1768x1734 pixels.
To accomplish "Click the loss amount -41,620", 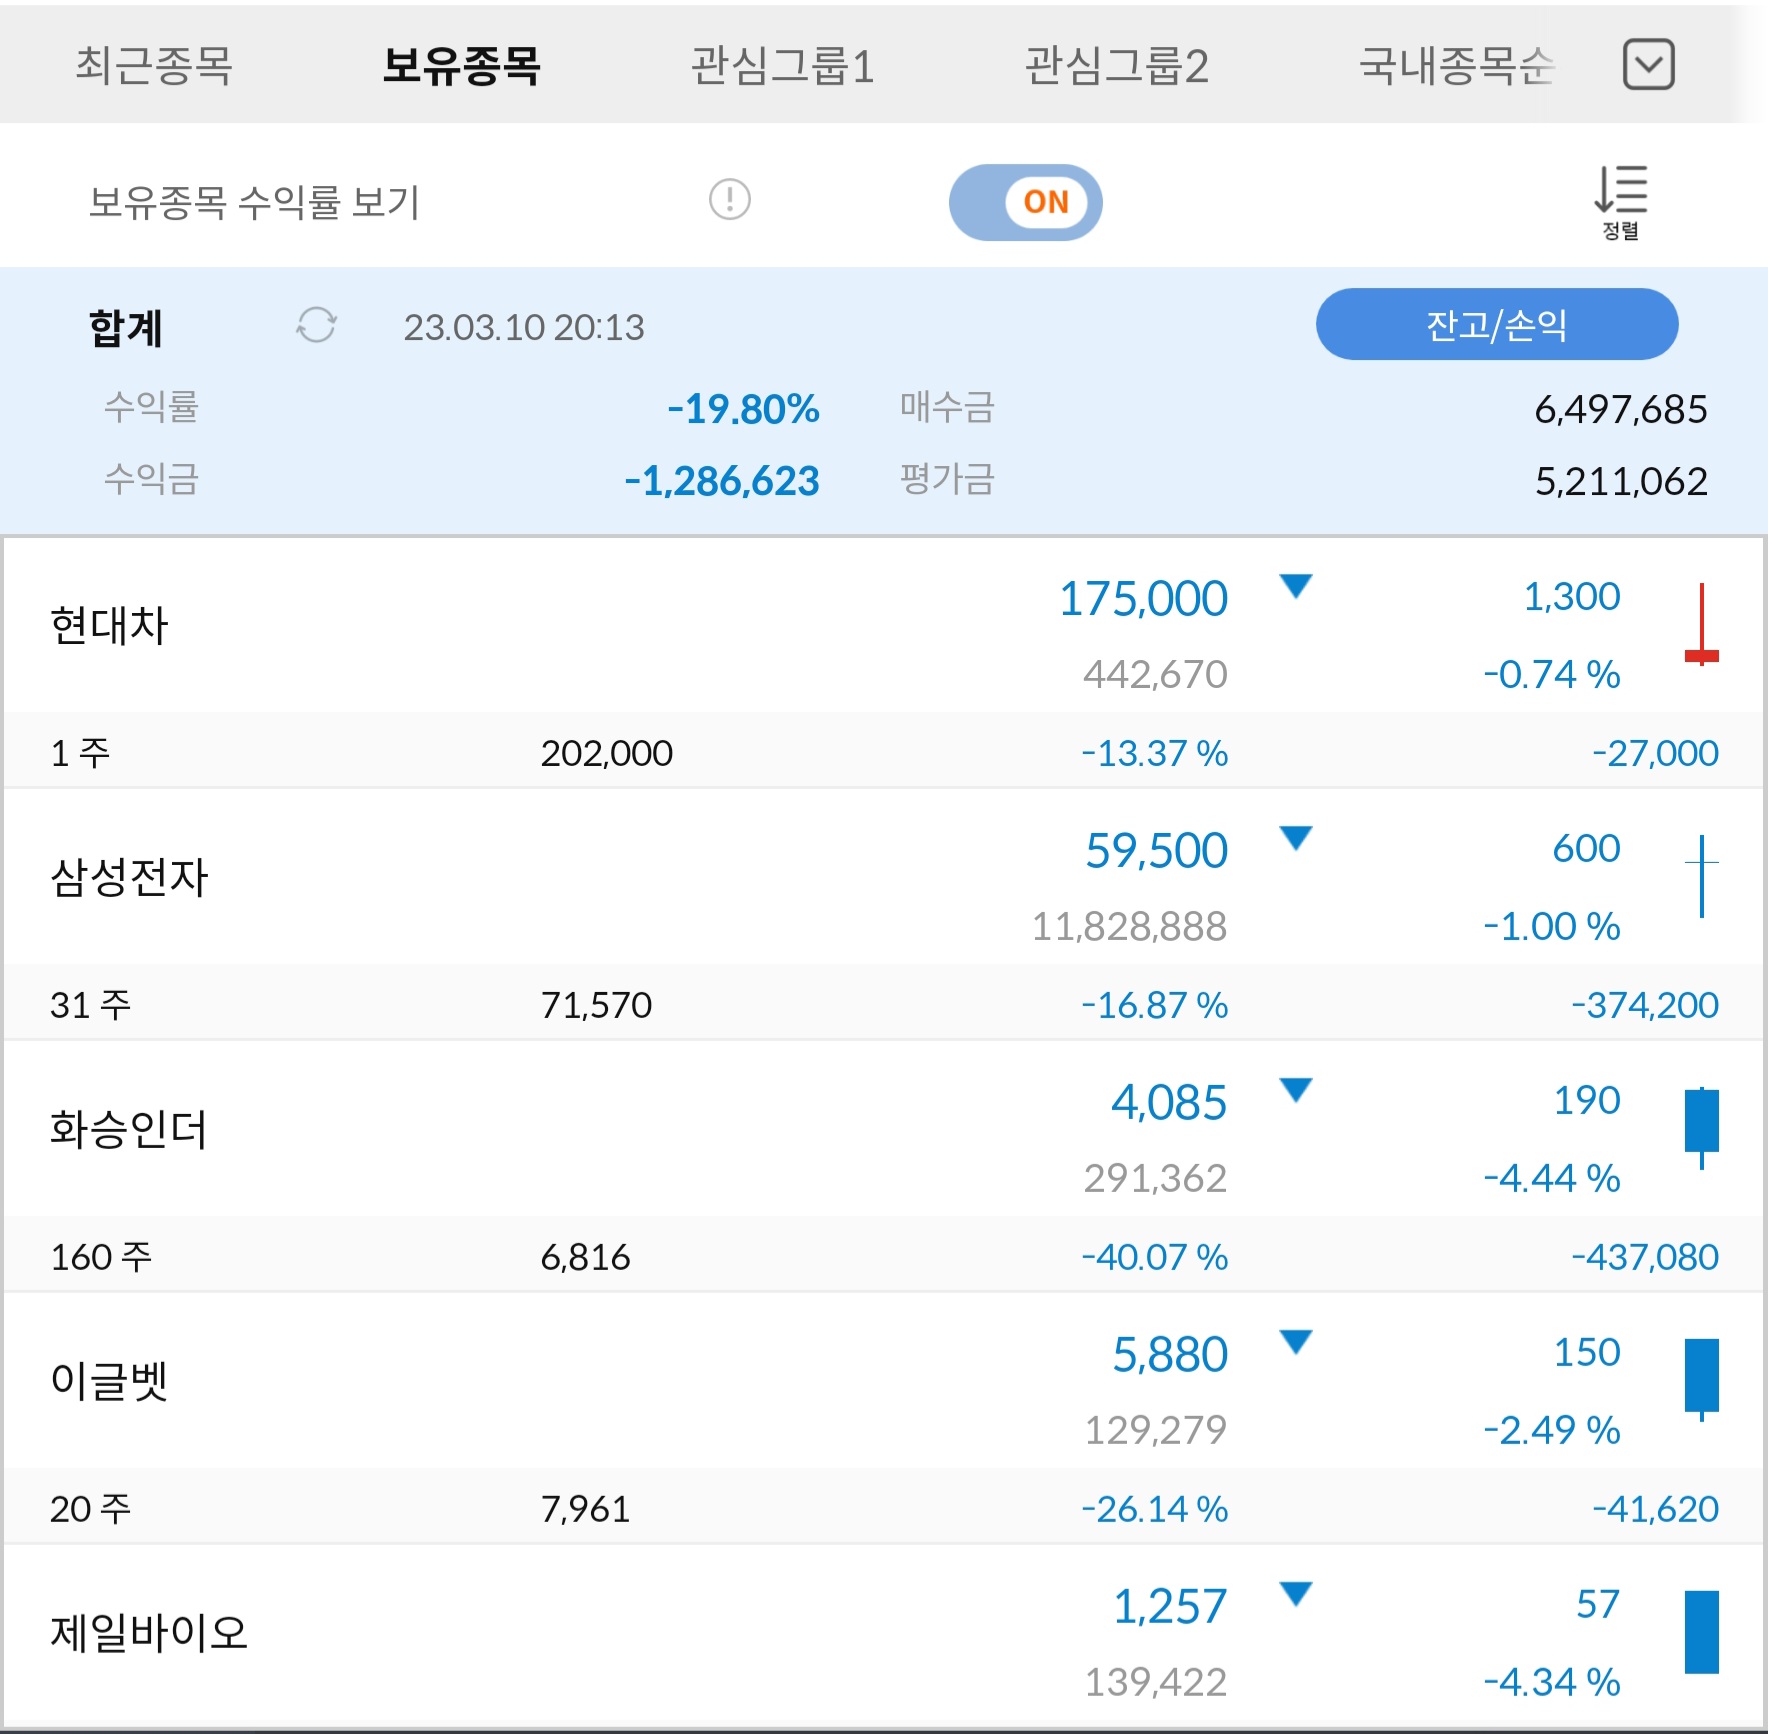I will pos(1656,1509).
